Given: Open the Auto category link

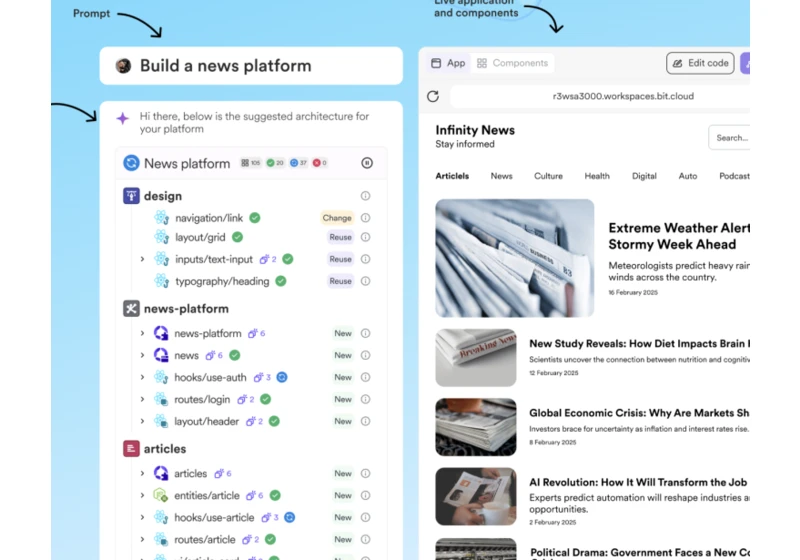Looking at the screenshot, I should (x=688, y=176).
